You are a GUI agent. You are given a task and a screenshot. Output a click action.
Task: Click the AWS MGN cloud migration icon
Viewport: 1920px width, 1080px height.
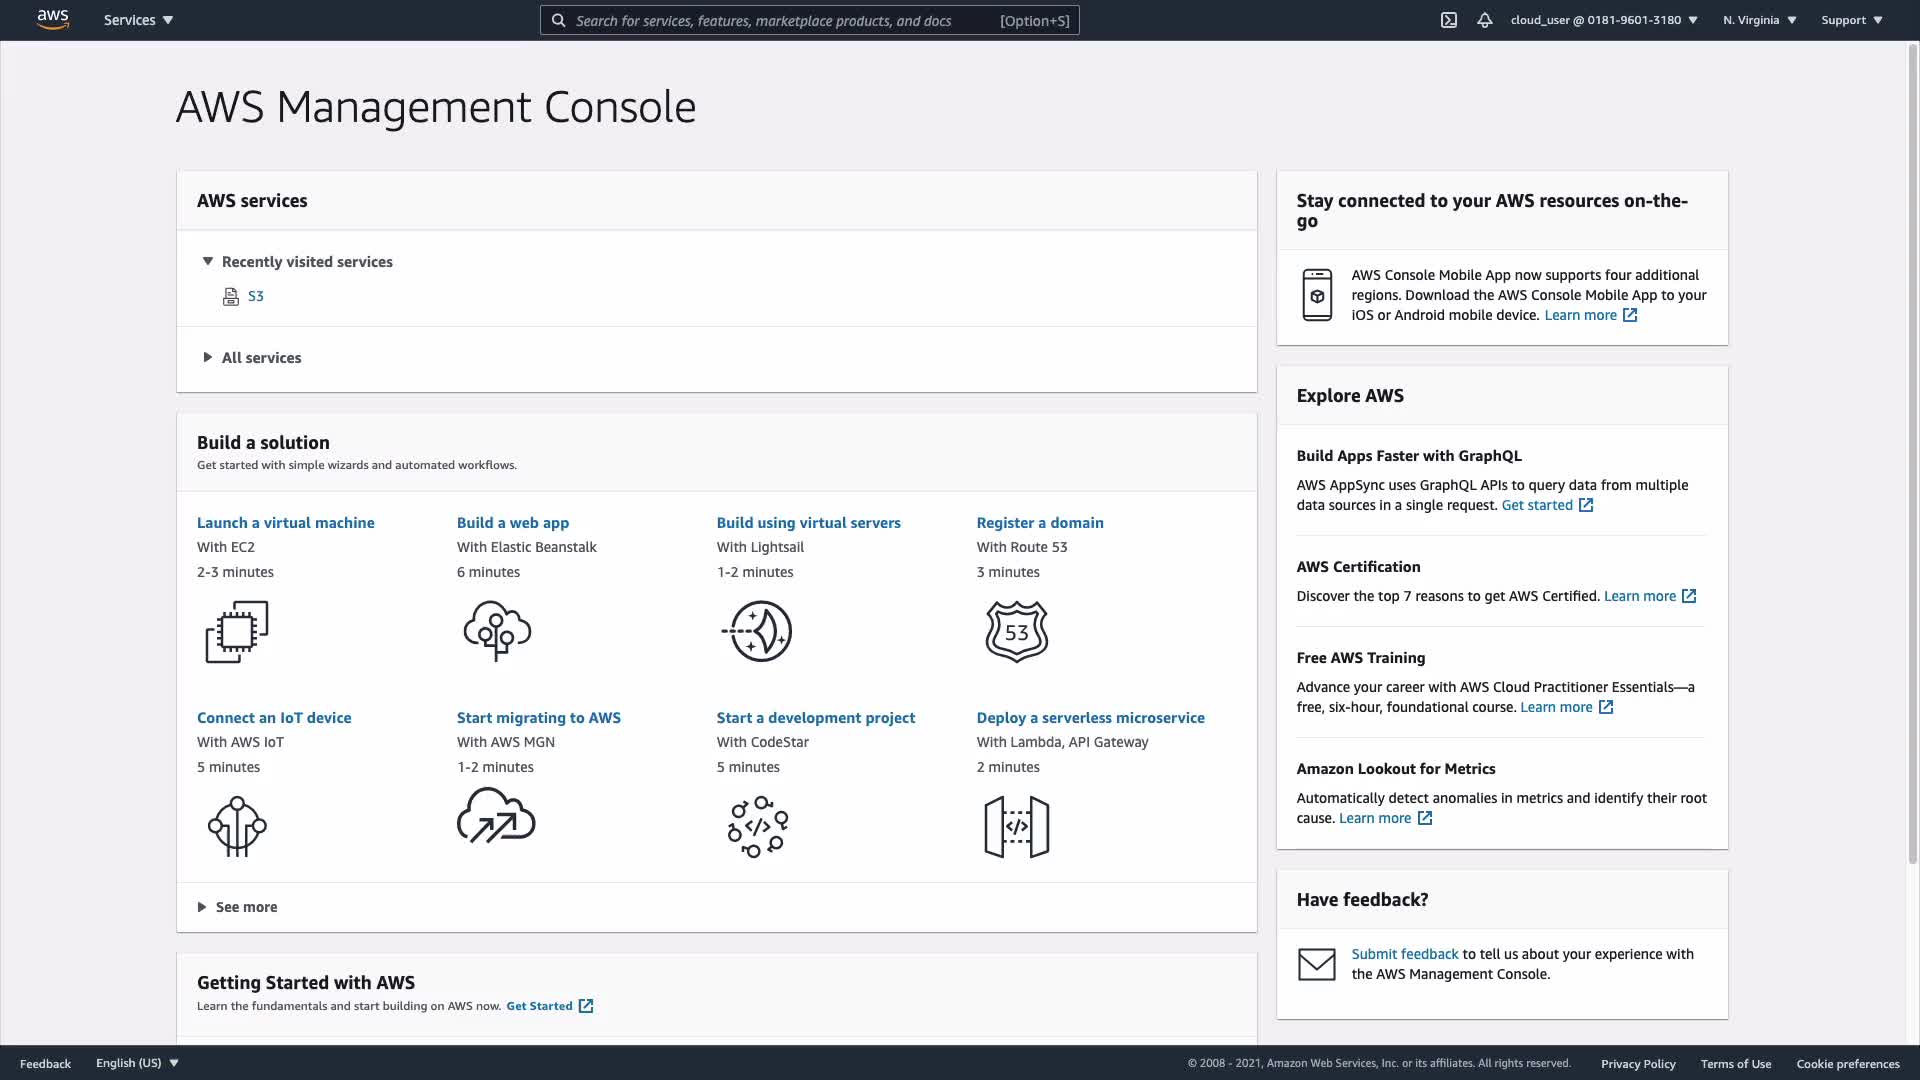[497, 816]
